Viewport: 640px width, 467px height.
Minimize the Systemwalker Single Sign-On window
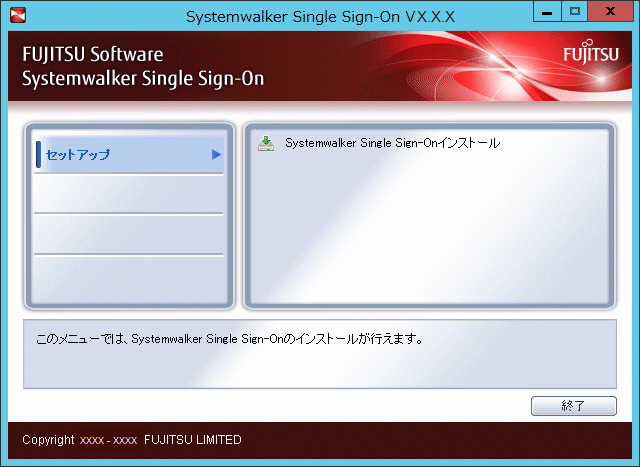547,11
